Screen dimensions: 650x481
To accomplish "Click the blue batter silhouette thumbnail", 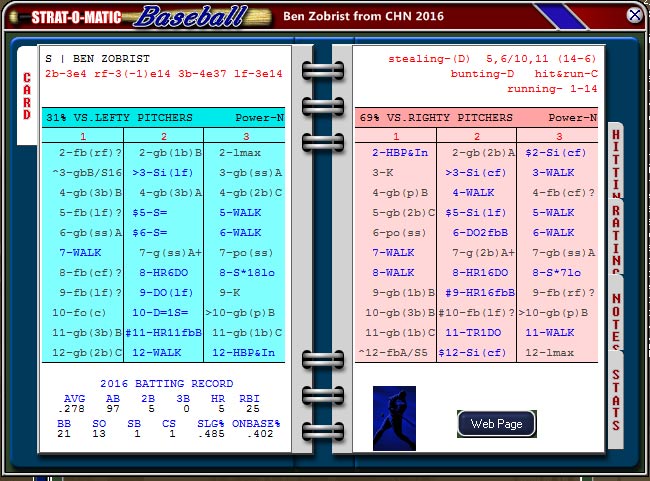I will coord(394,418).
